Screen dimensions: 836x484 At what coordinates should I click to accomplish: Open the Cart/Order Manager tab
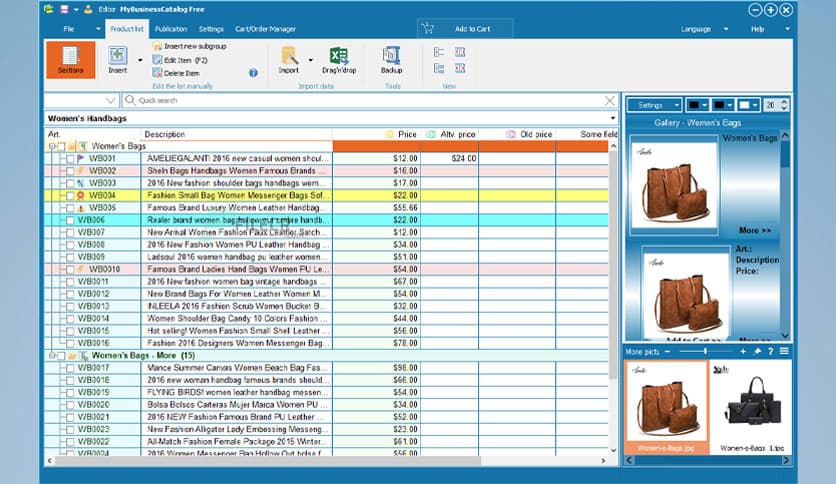click(x=265, y=29)
